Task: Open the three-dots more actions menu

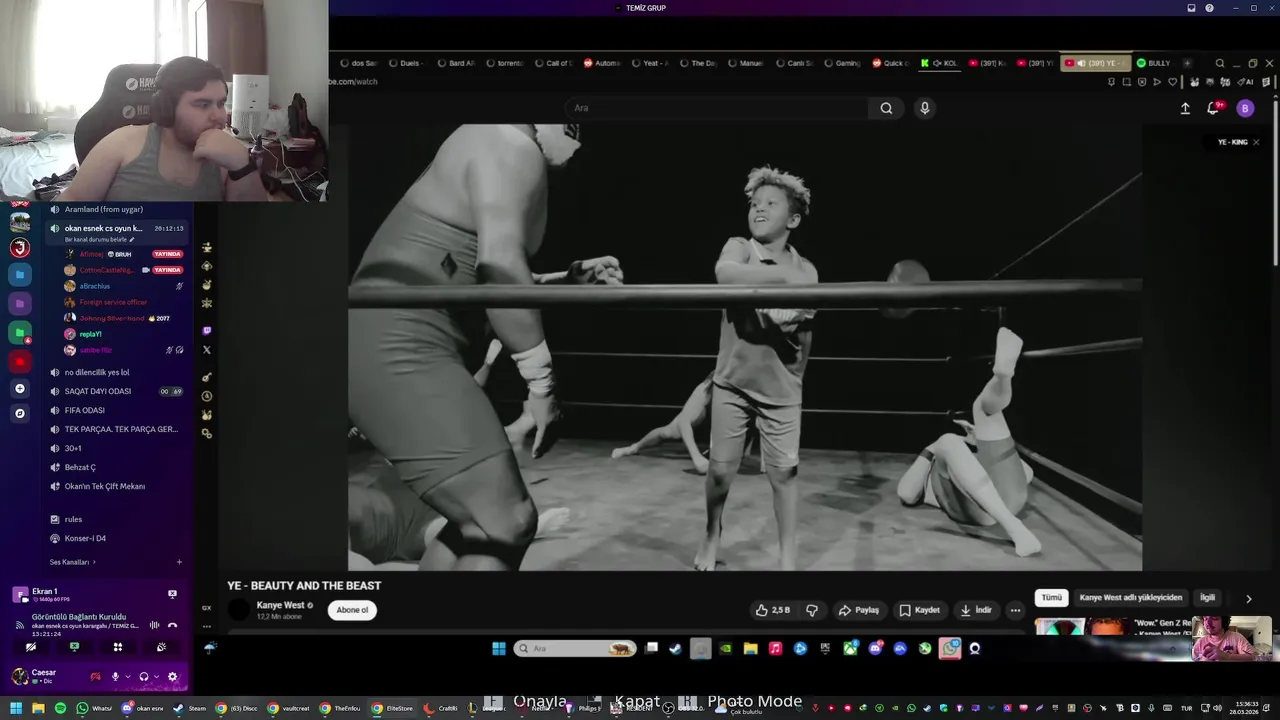Action: 1015,610
